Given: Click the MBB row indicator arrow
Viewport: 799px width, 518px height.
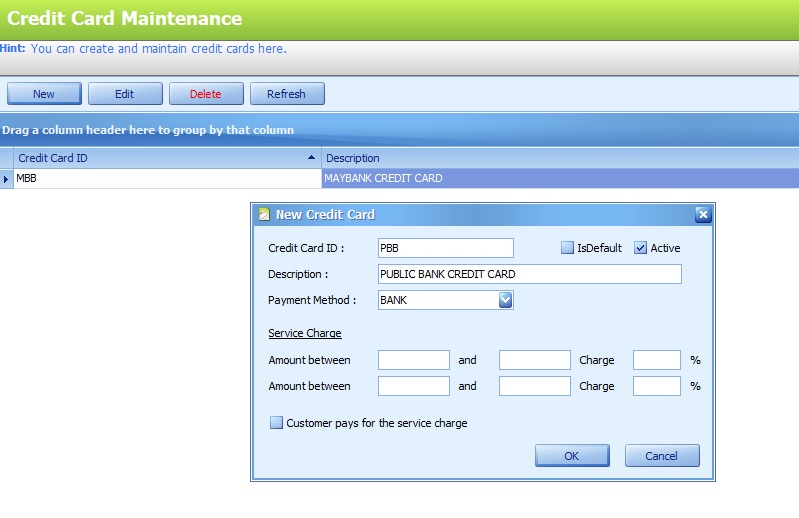Looking at the screenshot, I should [x=7, y=179].
